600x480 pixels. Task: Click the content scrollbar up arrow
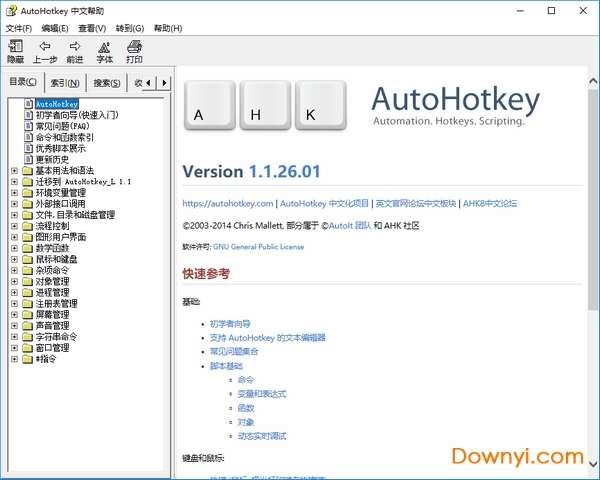point(593,81)
